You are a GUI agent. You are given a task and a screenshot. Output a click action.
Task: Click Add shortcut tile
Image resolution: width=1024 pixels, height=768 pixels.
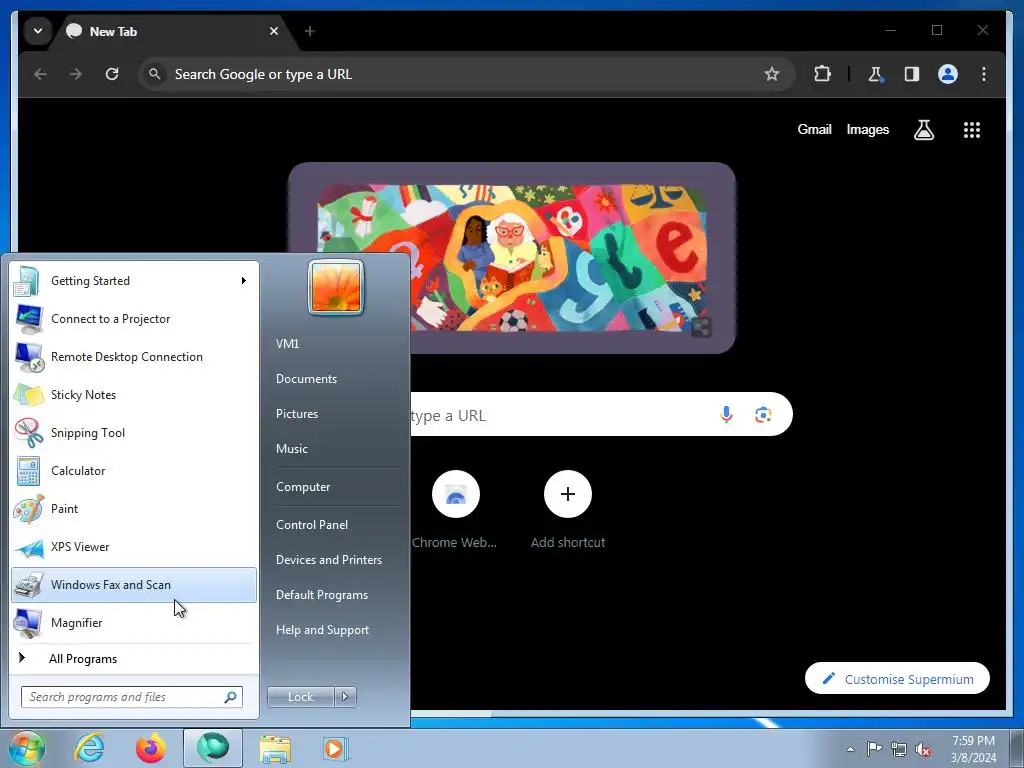pos(568,509)
